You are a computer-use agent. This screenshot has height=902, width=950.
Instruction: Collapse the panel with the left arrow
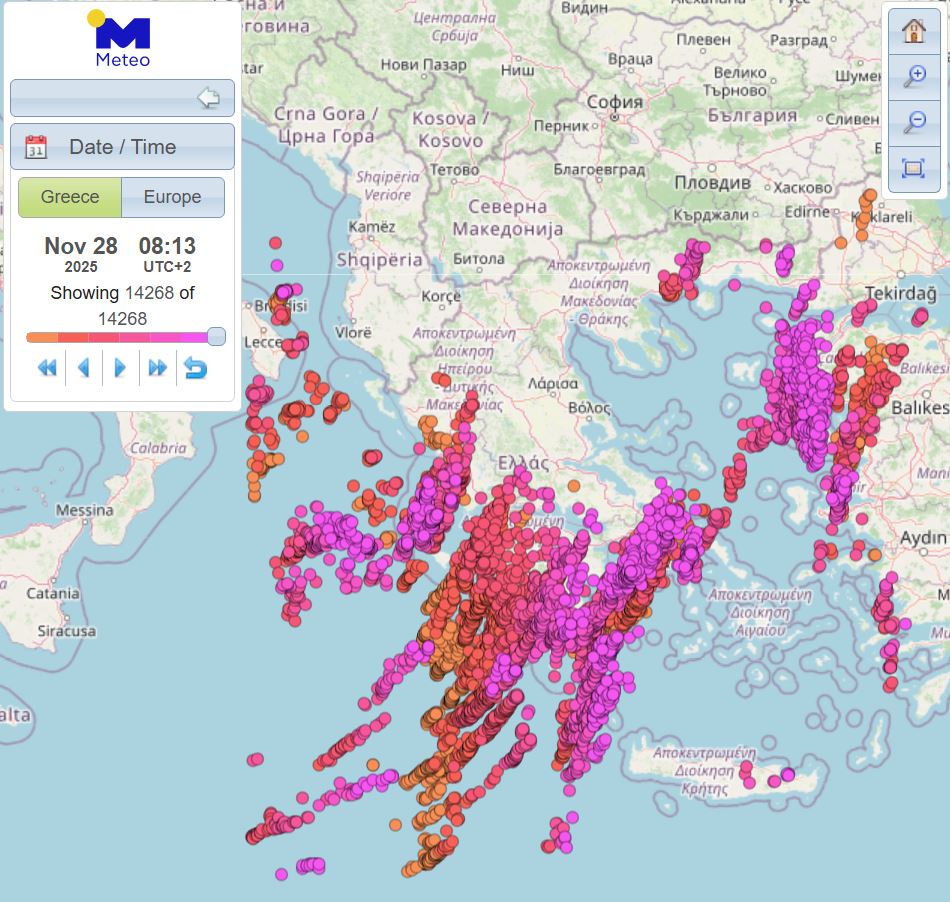pyautogui.click(x=208, y=98)
